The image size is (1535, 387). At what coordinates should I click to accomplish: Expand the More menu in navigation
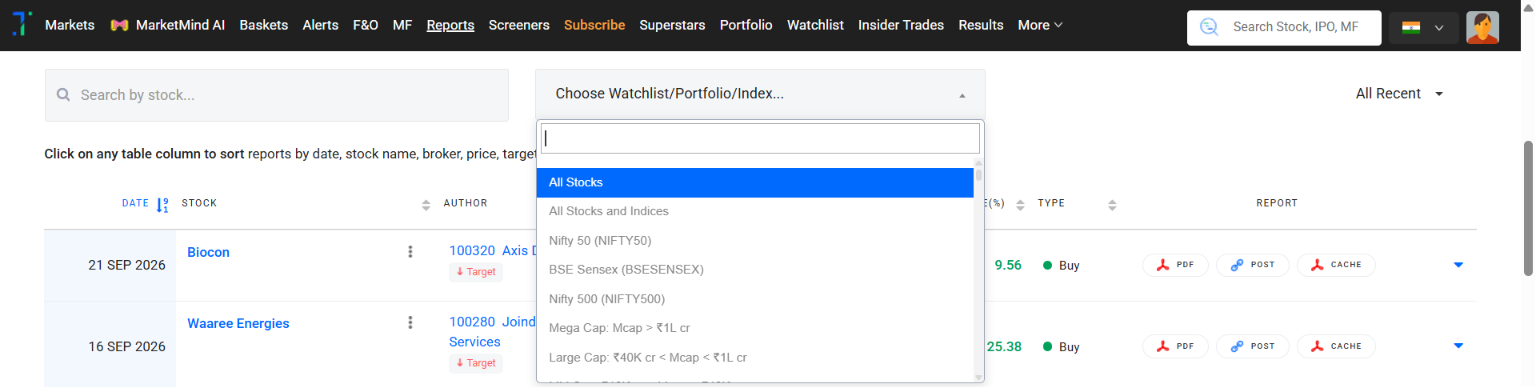[x=1040, y=25]
